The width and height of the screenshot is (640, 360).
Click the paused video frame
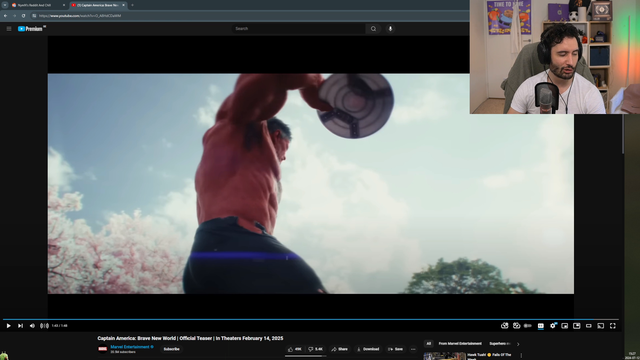[311, 183]
